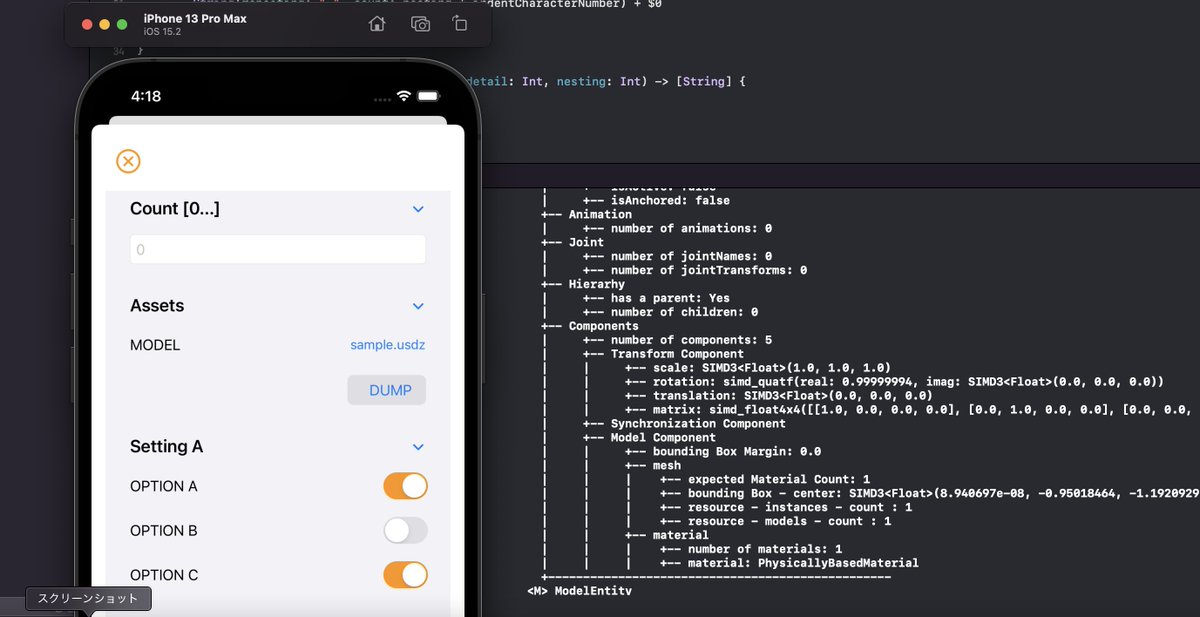
Task: Click the 4:18 clock in status bar
Action: click(x=146, y=96)
